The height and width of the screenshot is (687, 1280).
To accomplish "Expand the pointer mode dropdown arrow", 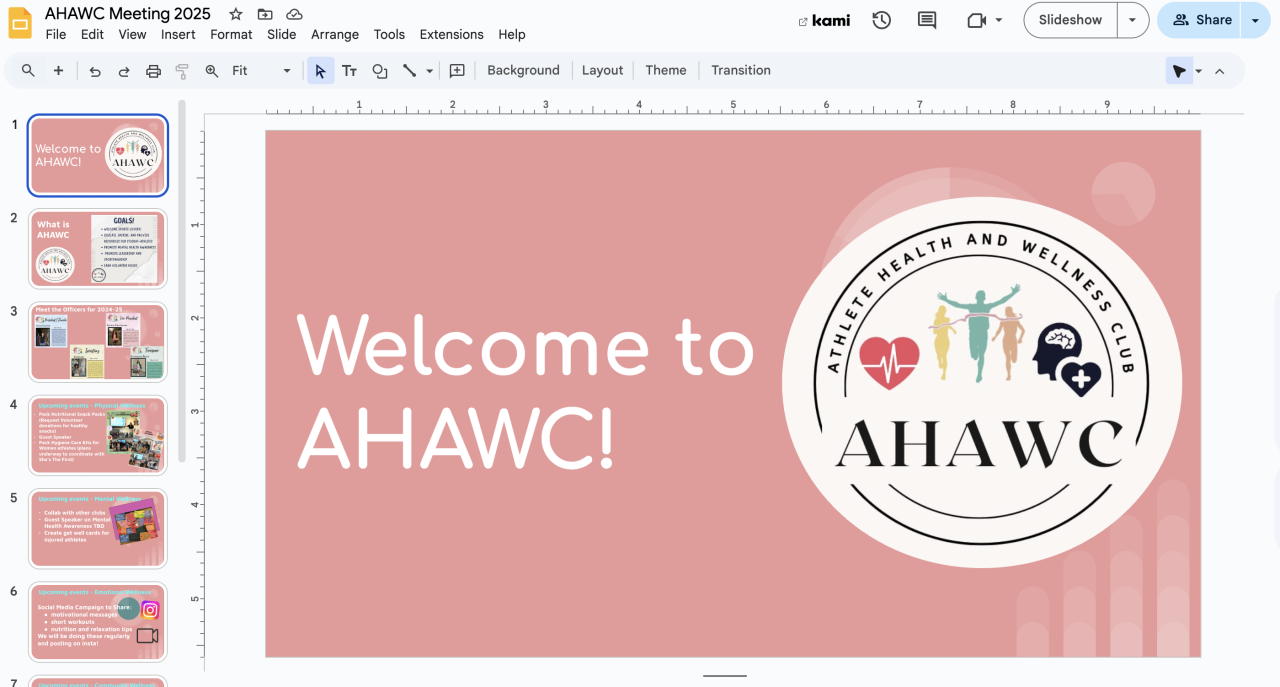I will click(1198, 70).
